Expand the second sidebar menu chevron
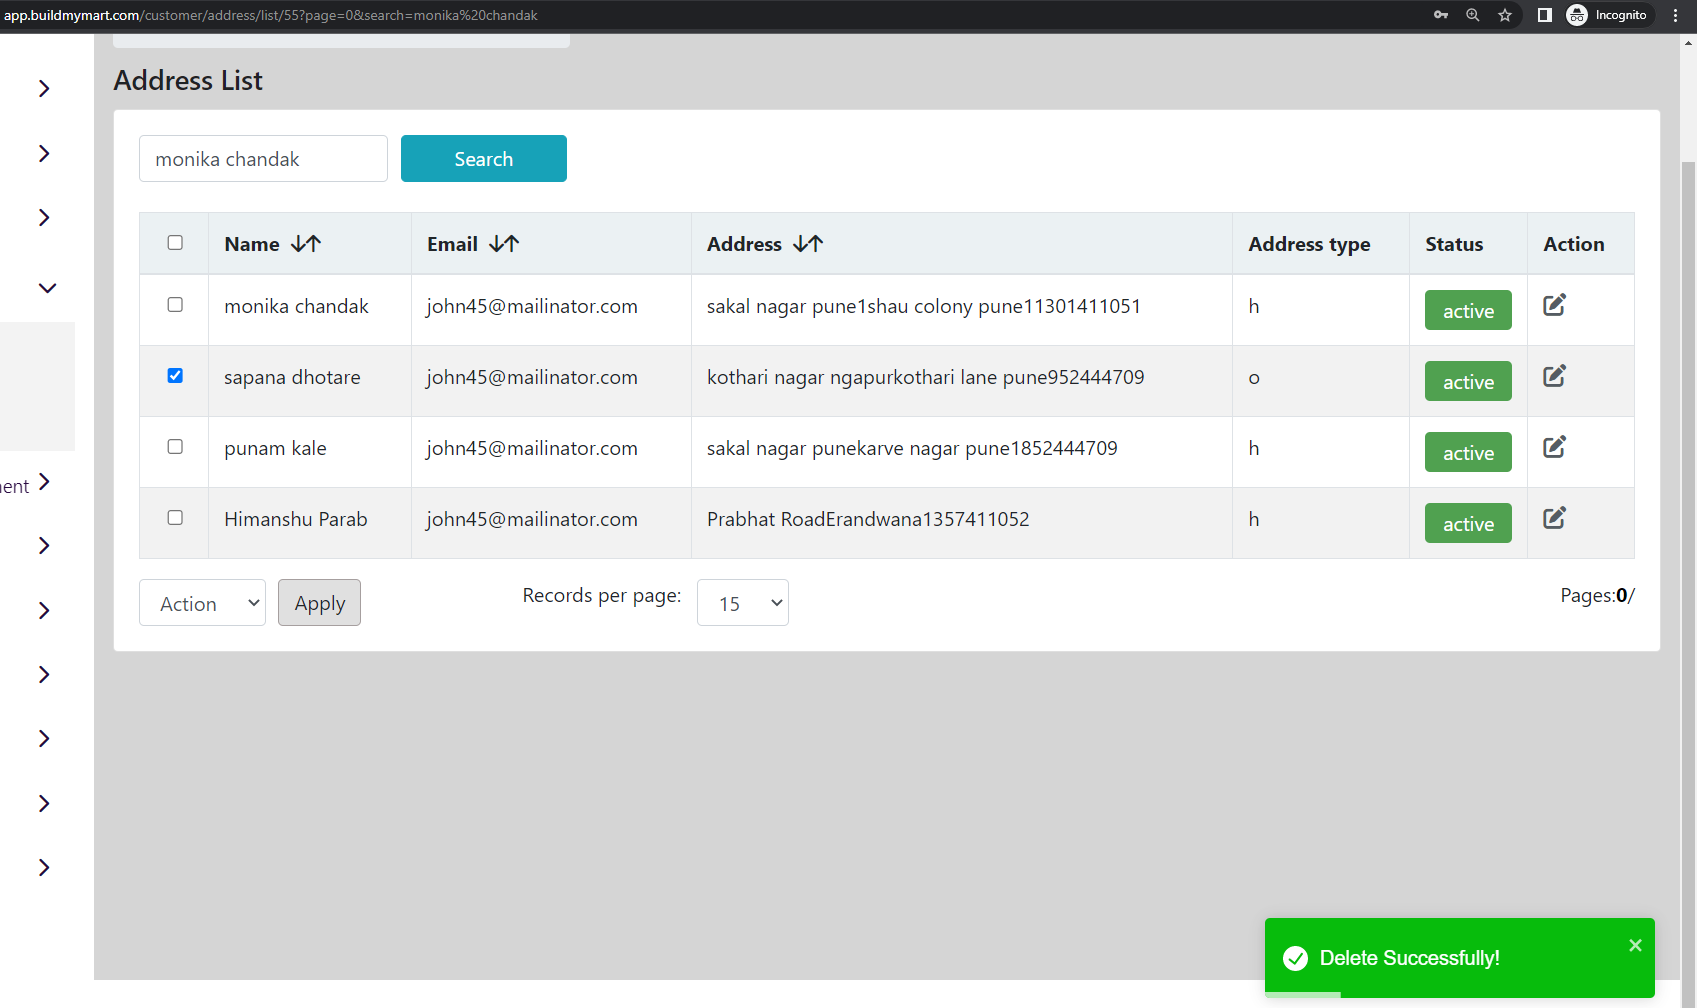The height and width of the screenshot is (1008, 1697). 44,153
